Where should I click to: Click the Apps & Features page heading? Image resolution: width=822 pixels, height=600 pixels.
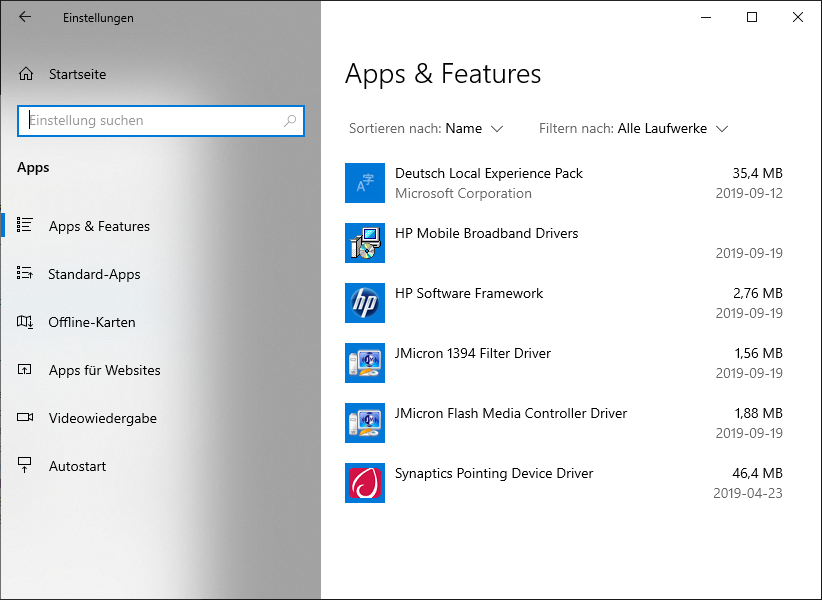(443, 74)
